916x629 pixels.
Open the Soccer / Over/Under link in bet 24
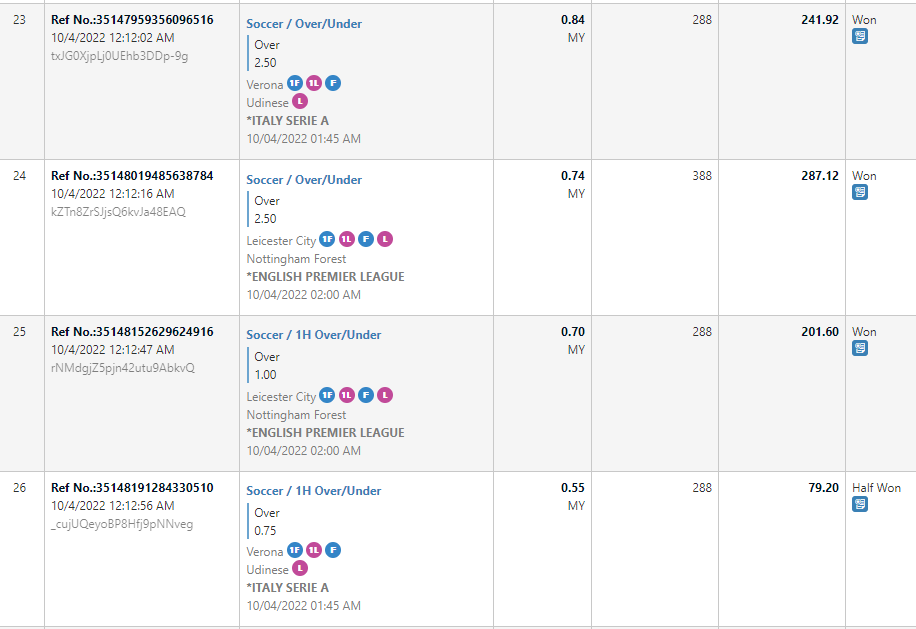coord(304,179)
